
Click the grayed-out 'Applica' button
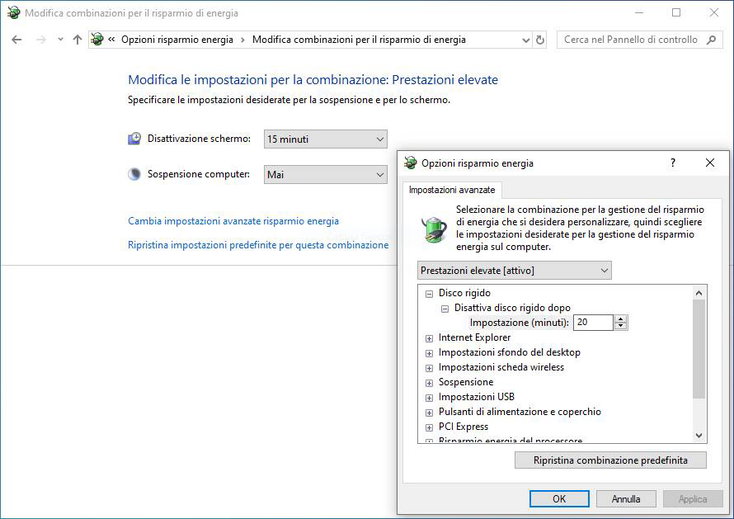click(693, 499)
